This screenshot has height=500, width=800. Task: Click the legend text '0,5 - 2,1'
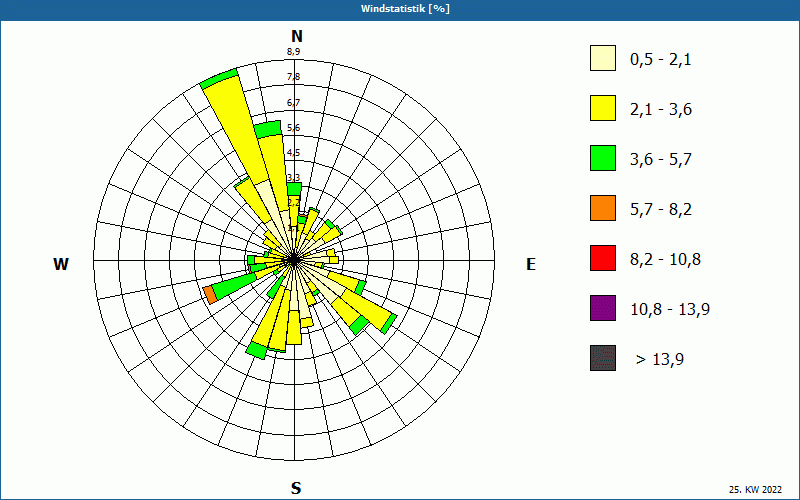click(661, 60)
